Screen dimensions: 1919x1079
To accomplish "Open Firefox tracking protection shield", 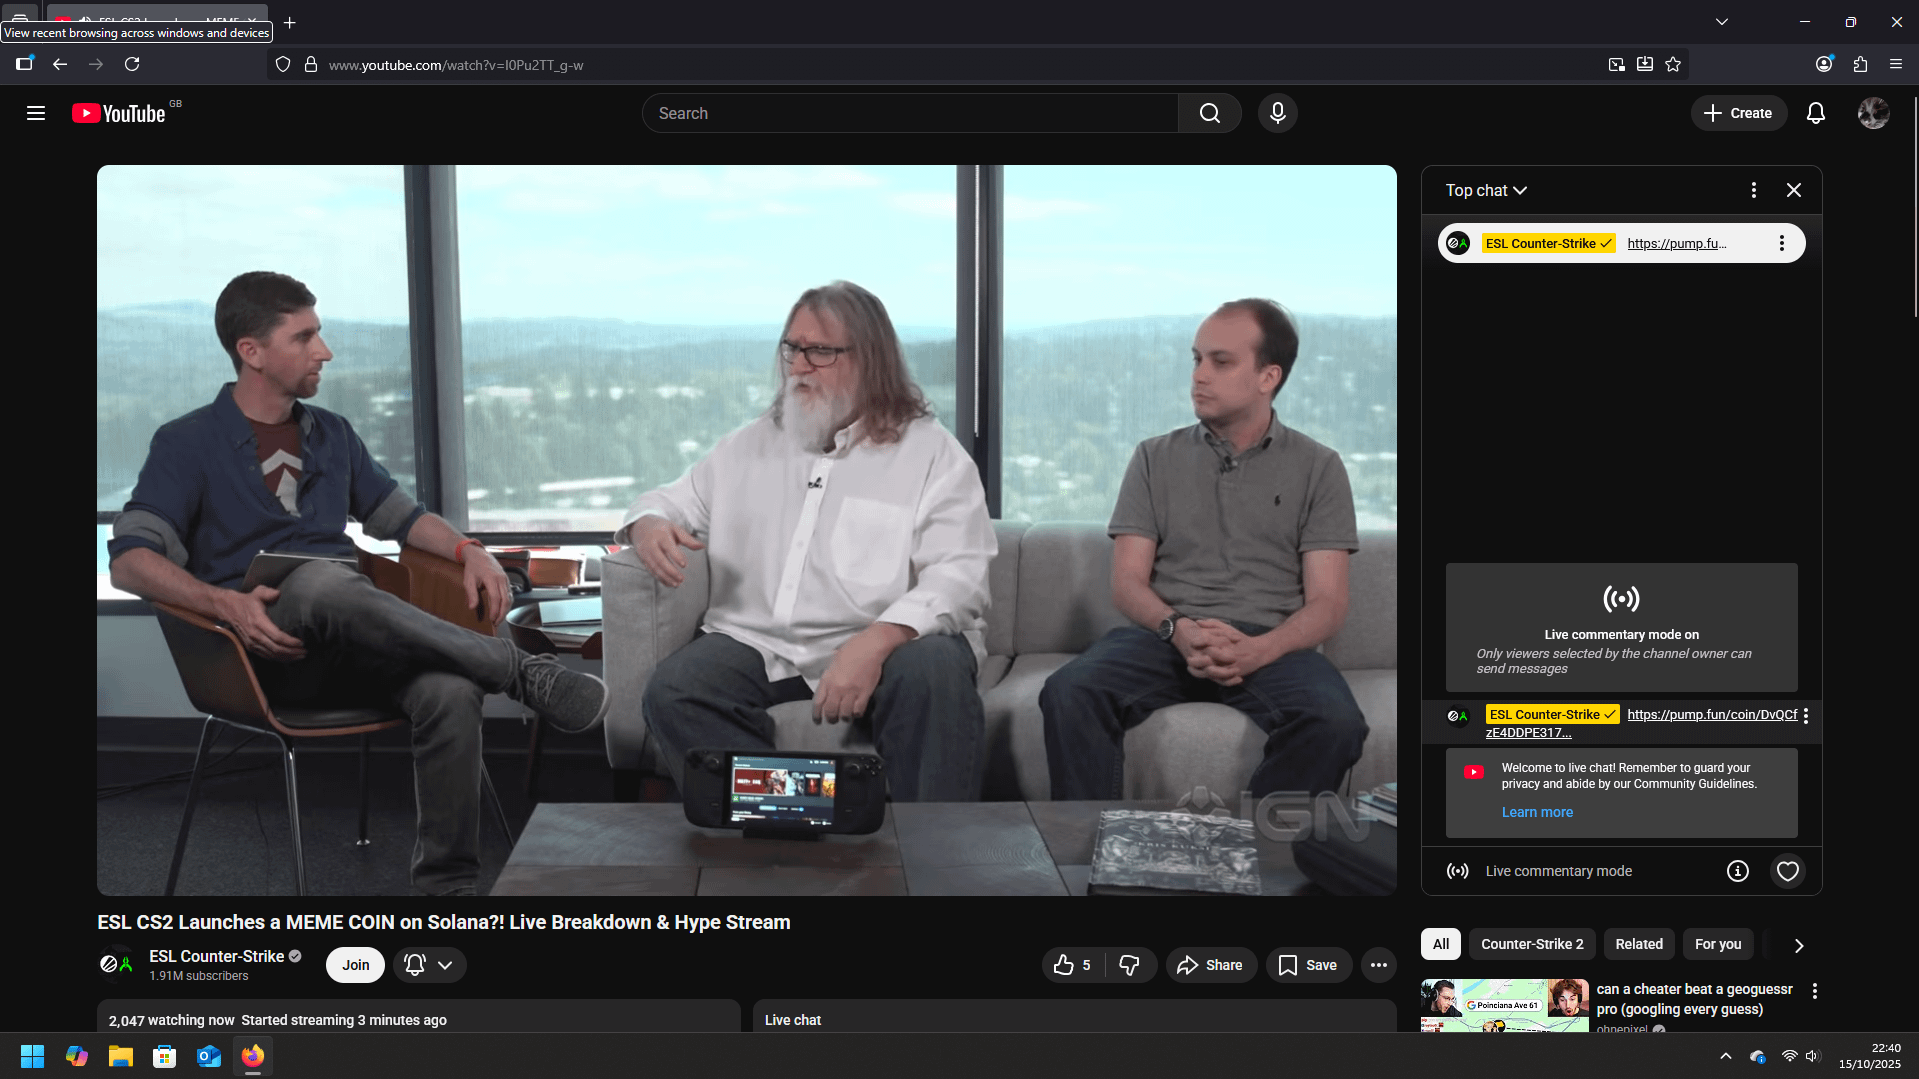I will pyautogui.click(x=283, y=64).
